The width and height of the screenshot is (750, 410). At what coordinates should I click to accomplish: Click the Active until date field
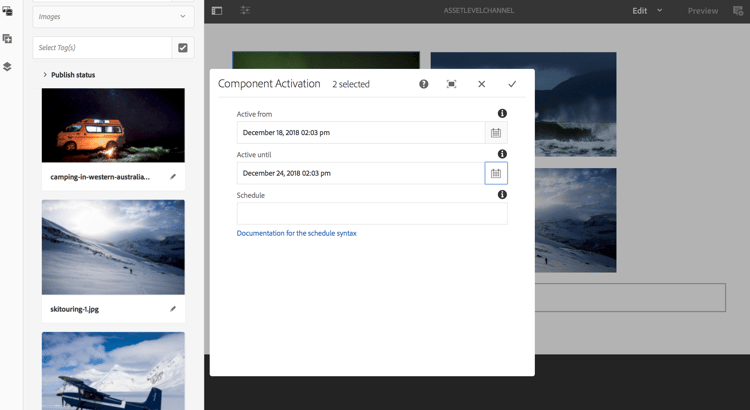pos(361,173)
